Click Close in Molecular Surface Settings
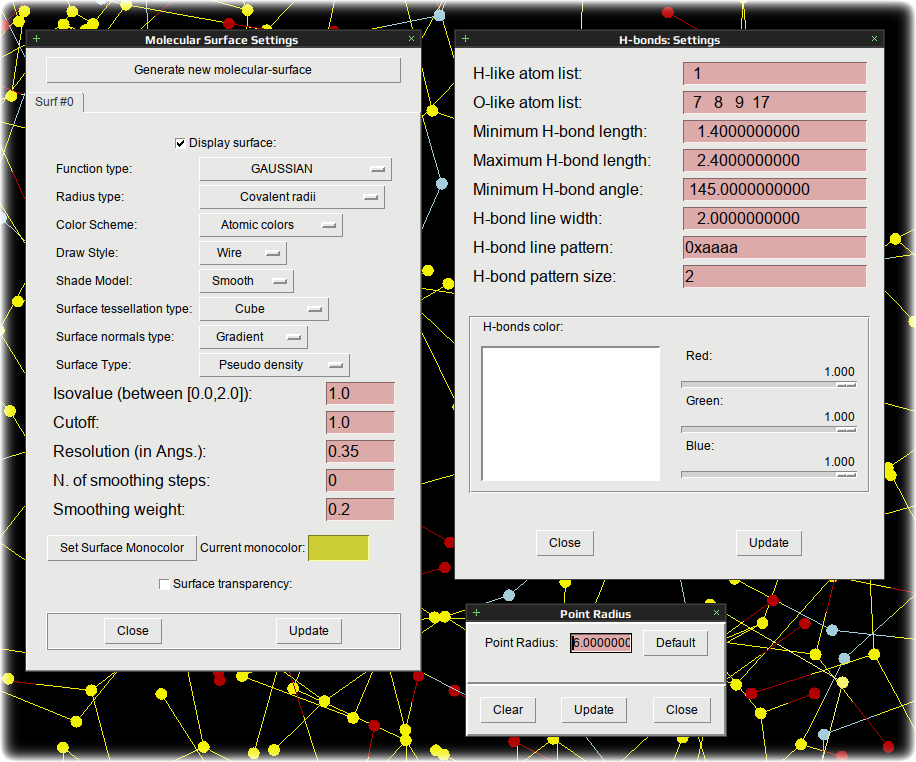Viewport: 916px width, 762px height. pos(133,631)
